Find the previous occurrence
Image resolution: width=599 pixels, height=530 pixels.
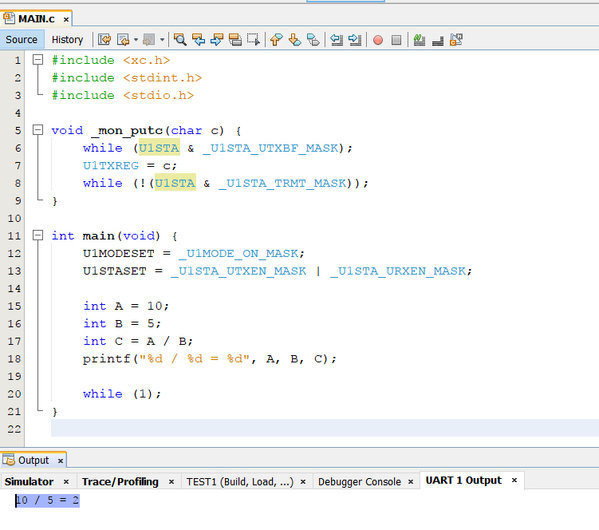[x=199, y=39]
